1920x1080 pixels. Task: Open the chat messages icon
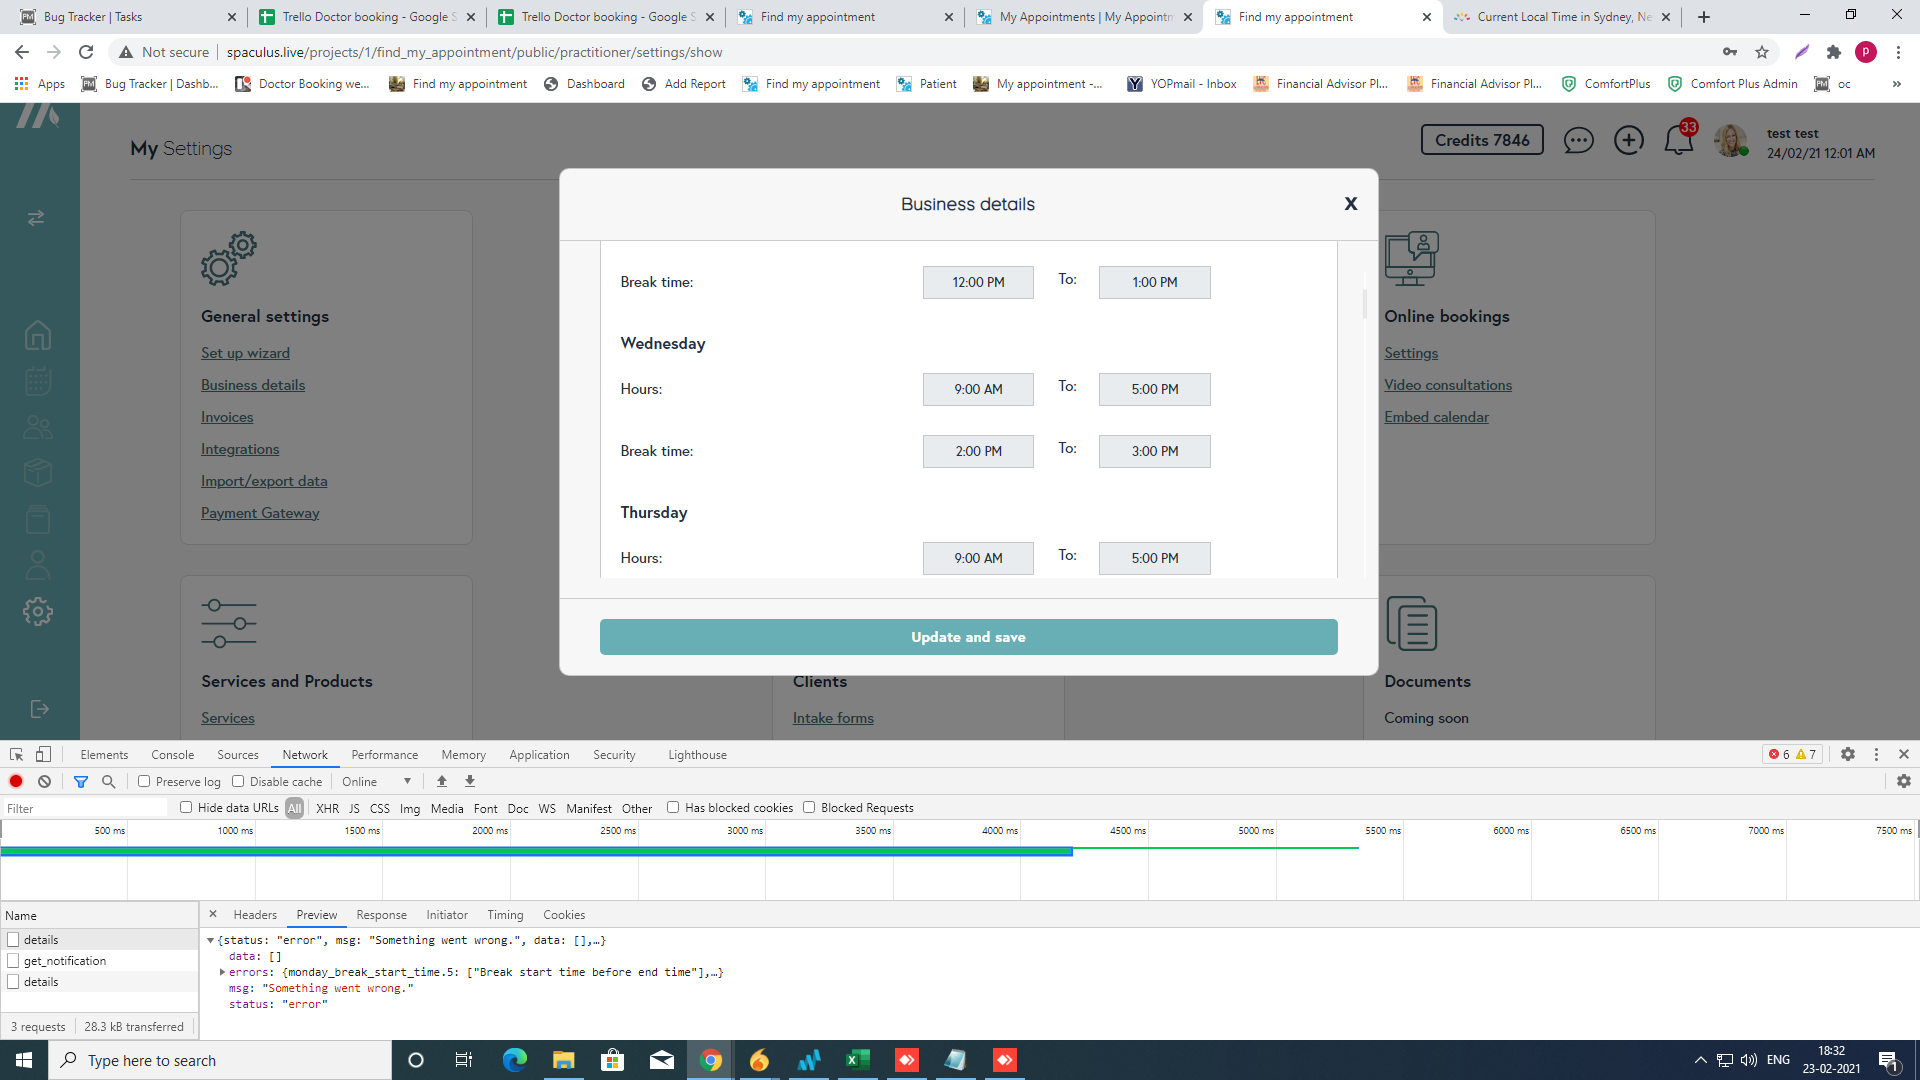click(x=1578, y=141)
